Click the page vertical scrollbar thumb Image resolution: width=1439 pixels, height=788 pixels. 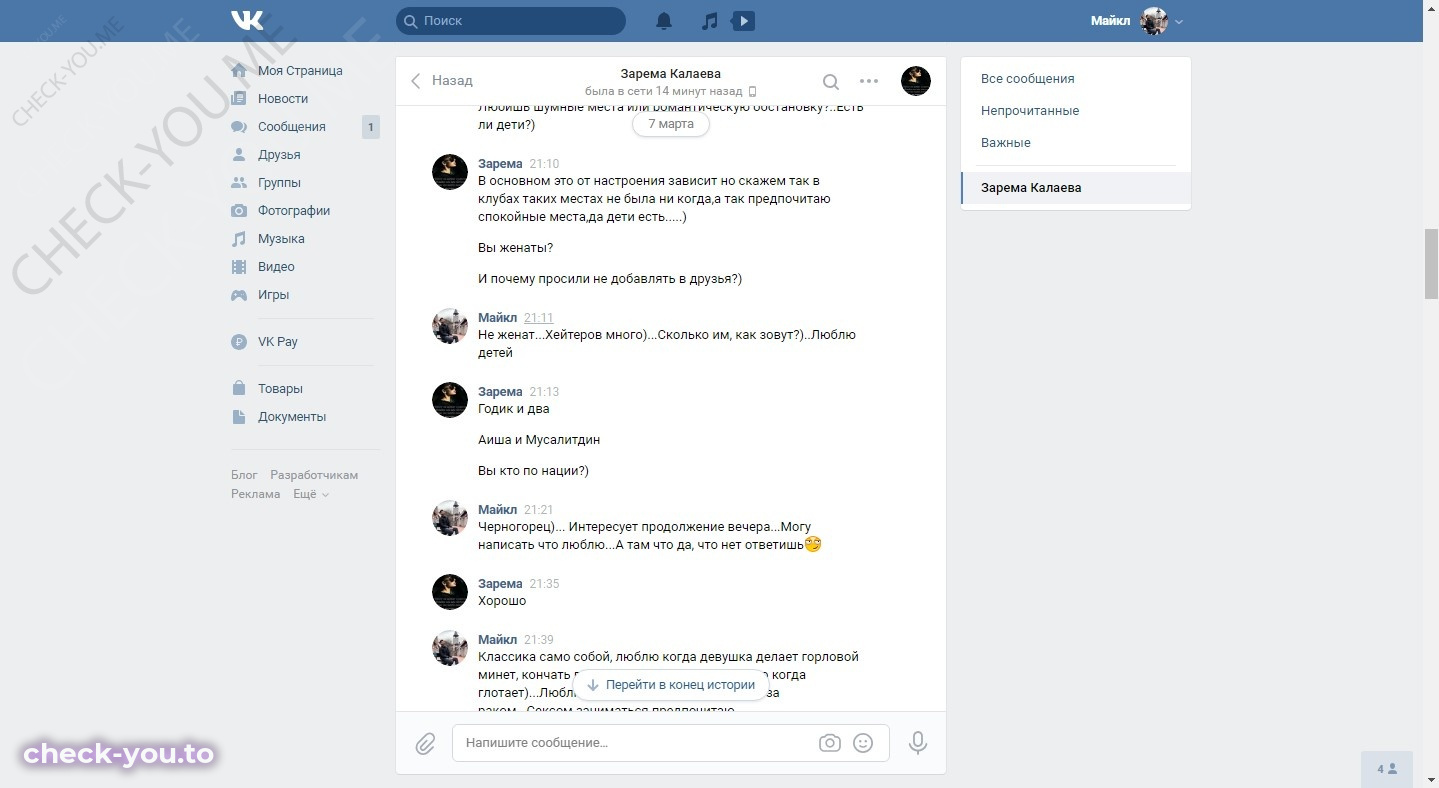1430,263
